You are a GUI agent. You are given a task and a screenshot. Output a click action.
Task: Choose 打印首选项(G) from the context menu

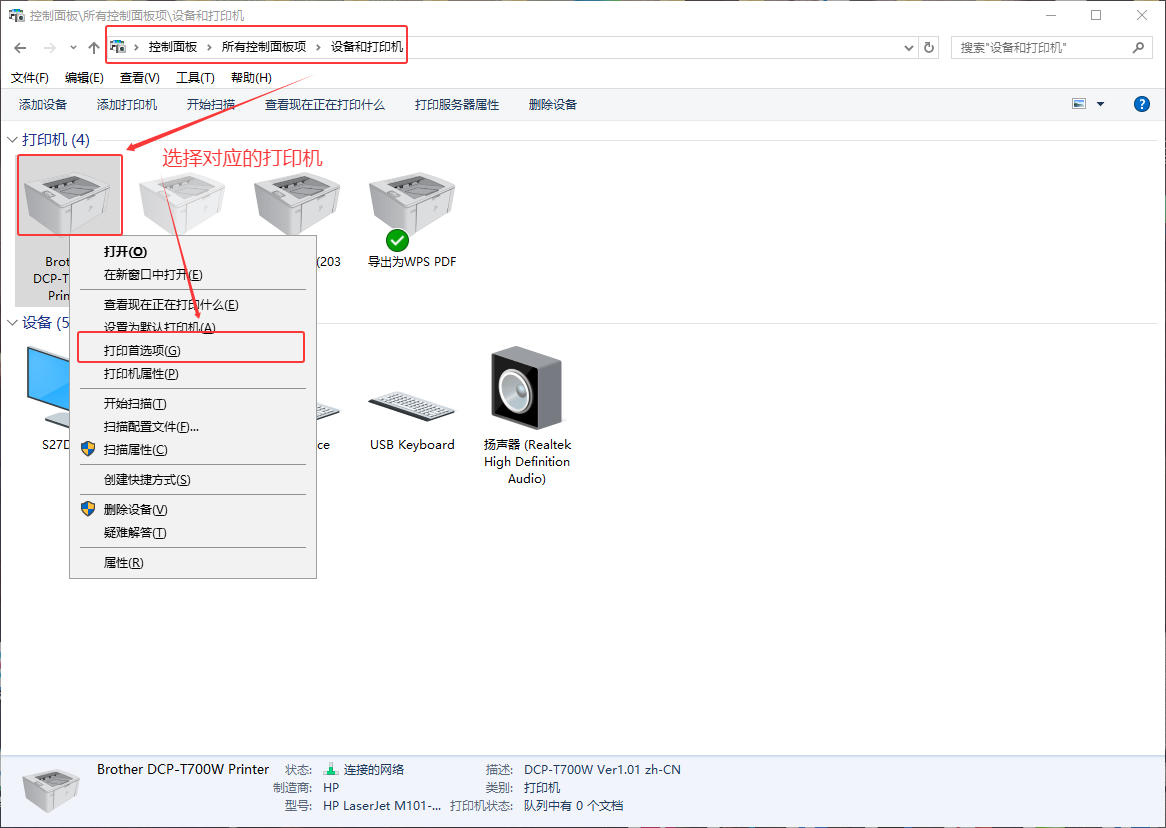coord(142,351)
